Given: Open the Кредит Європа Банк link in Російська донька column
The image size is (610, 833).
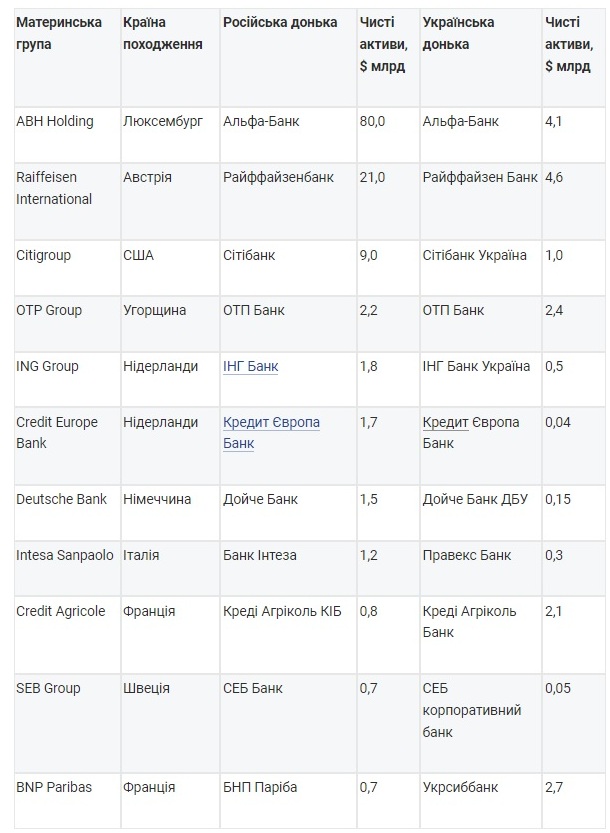Looking at the screenshot, I should tap(271, 432).
